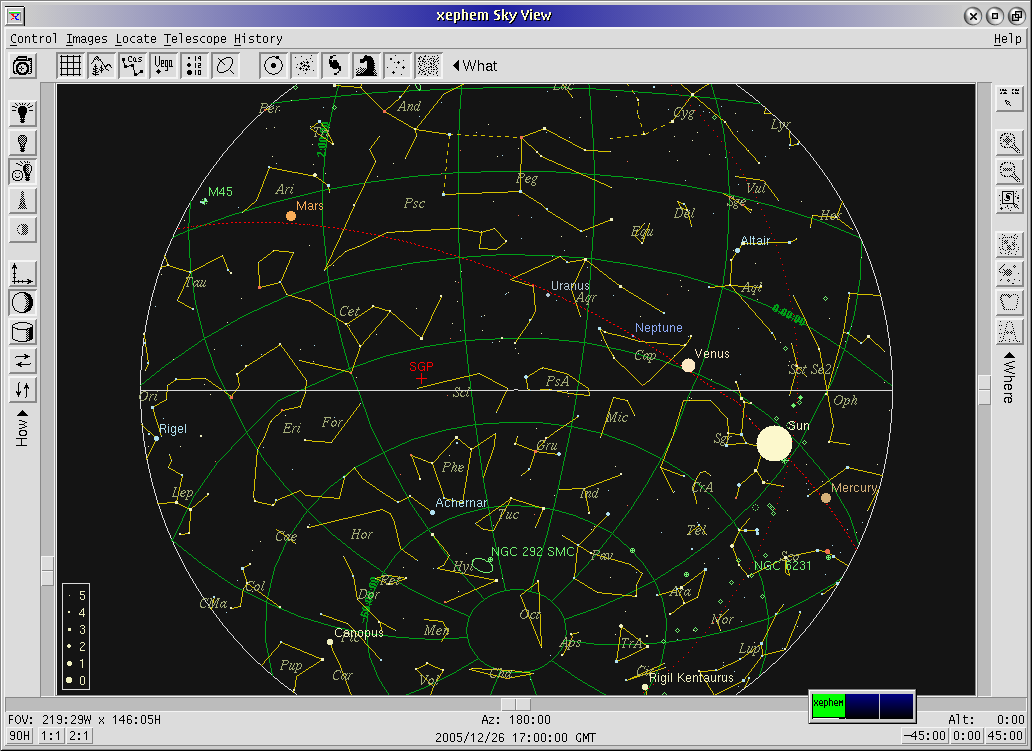The image size is (1032, 751).
Task: Toggle constellation figures (Cas) button
Action: (132, 66)
